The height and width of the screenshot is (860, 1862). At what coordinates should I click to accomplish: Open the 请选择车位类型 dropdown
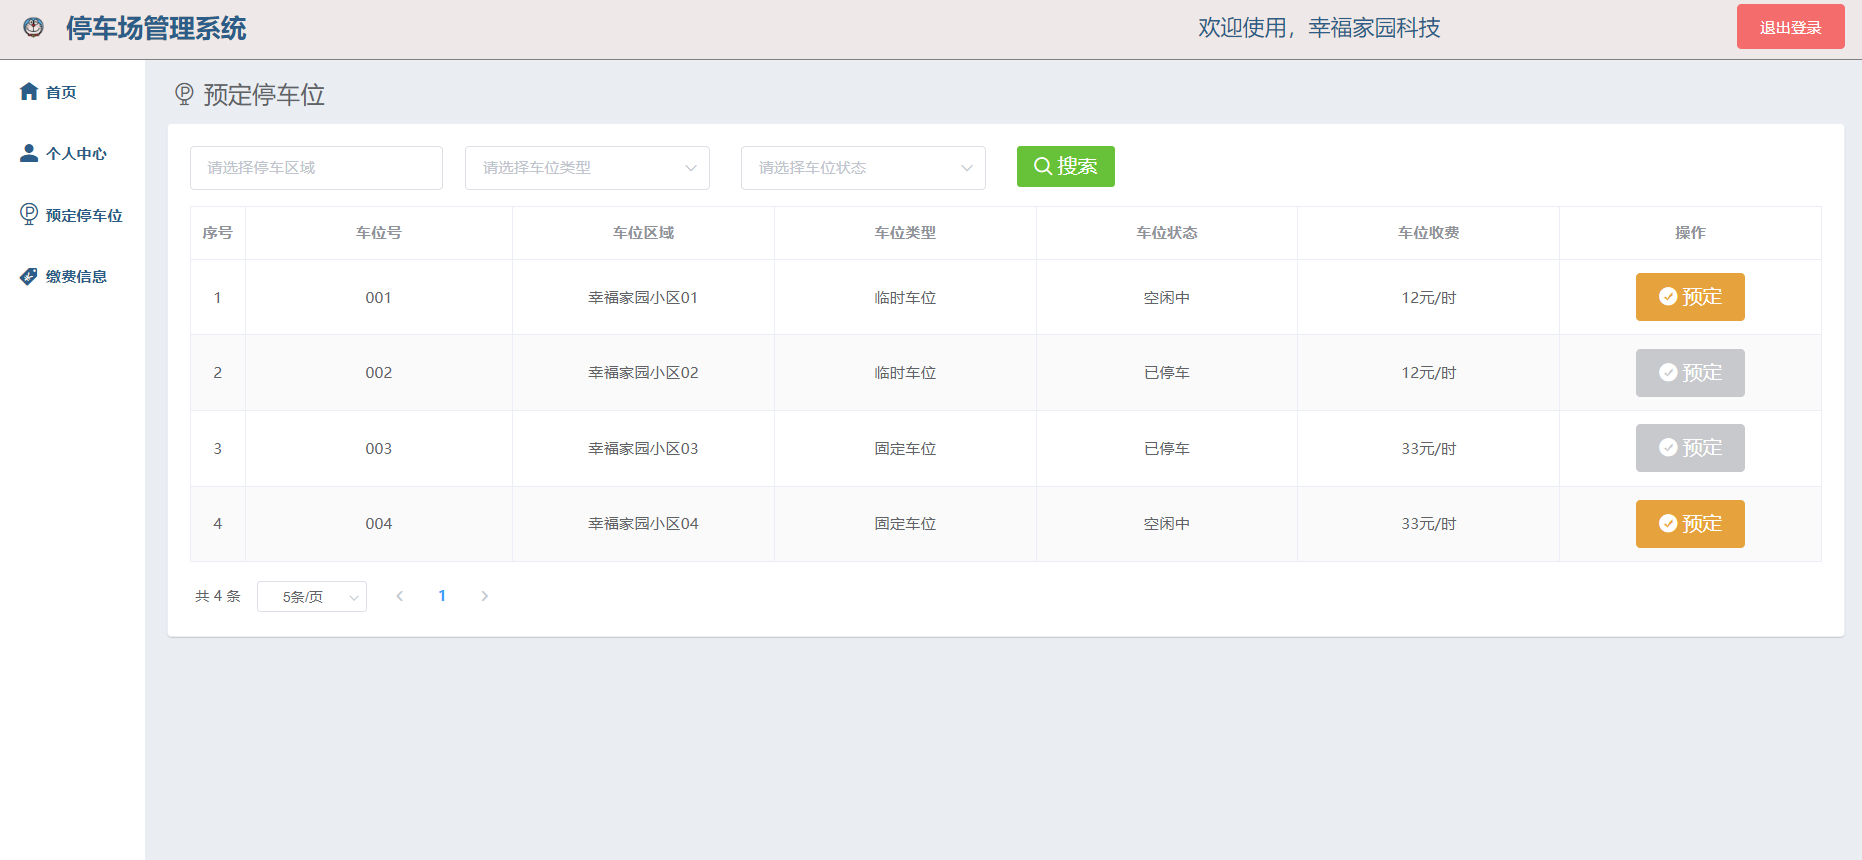587,168
